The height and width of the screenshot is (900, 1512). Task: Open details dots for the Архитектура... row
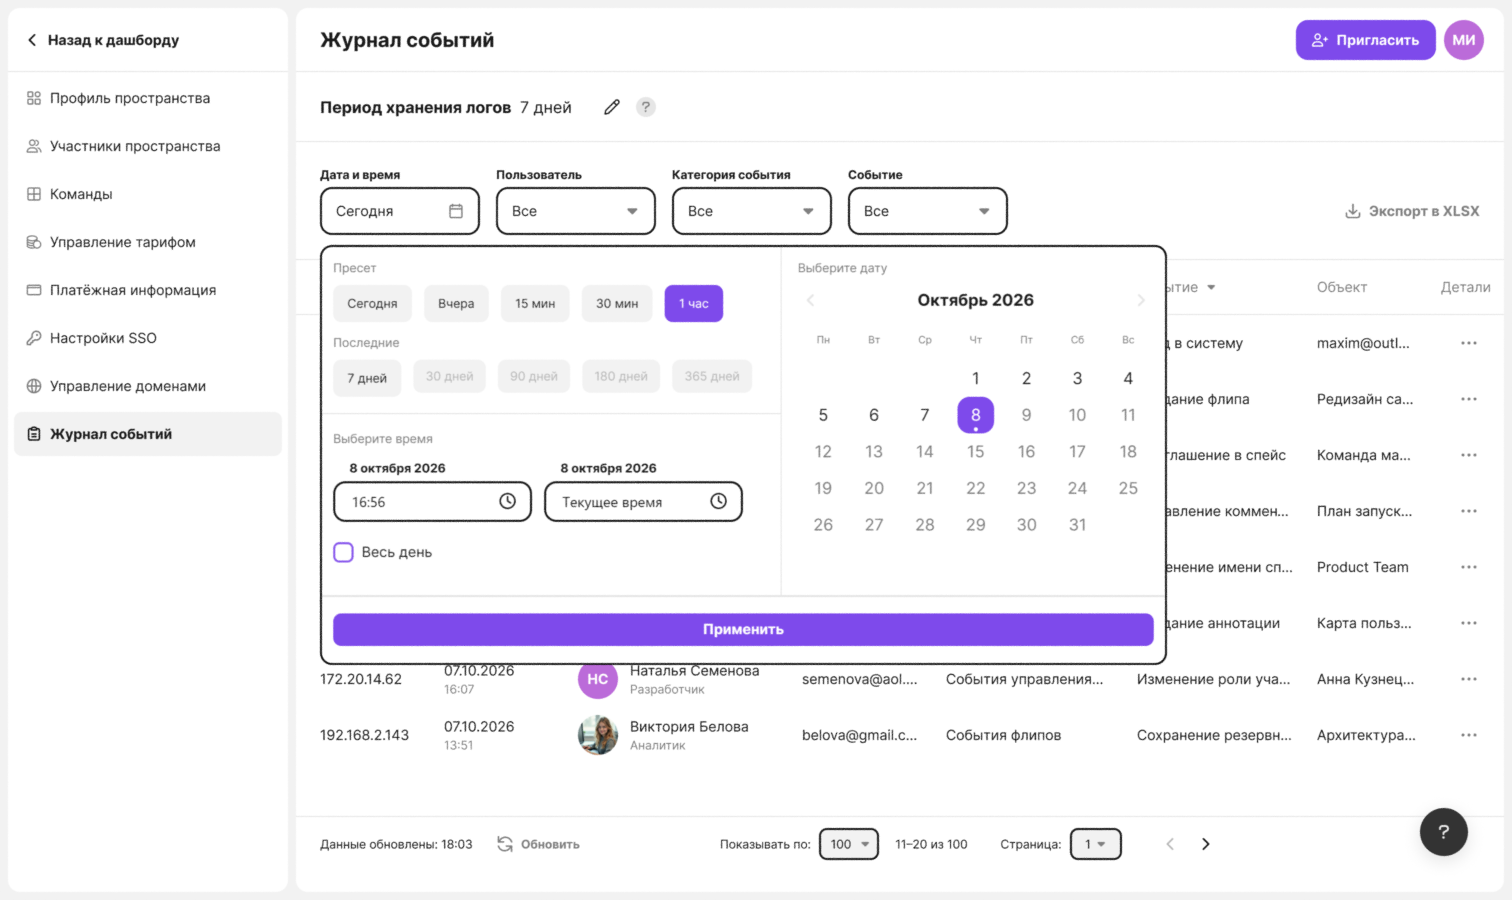pyautogui.click(x=1468, y=735)
